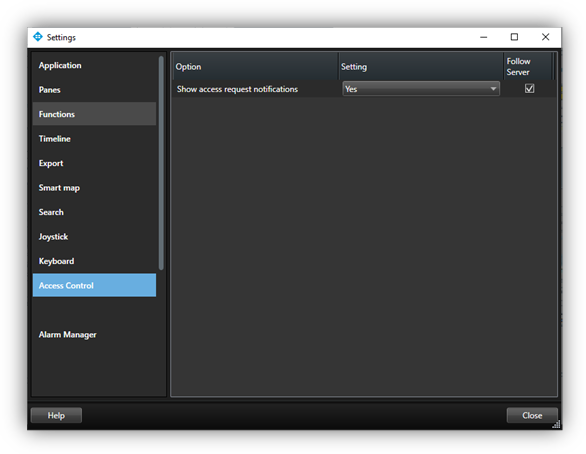Click the sidebar vertical scrollbar
Image resolution: width=586 pixels, height=454 pixels.
(x=161, y=163)
